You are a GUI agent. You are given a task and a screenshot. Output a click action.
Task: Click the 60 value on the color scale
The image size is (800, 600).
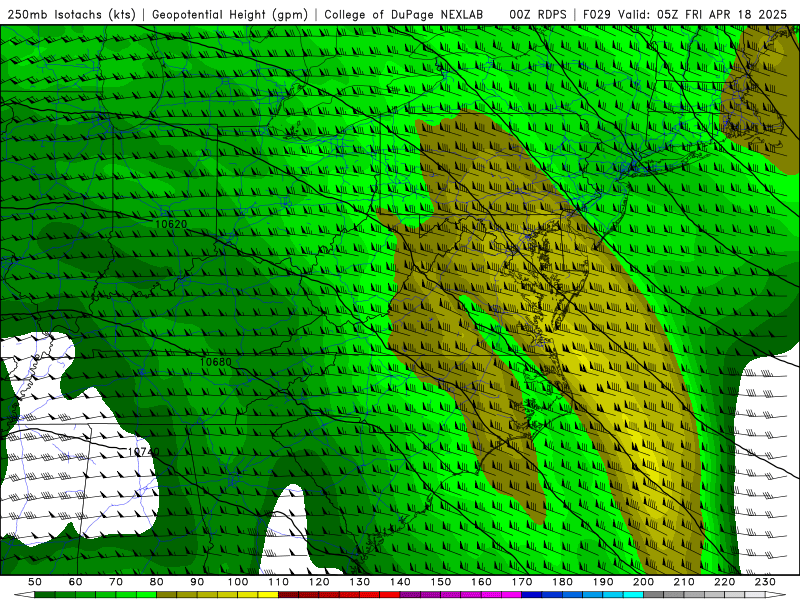click(x=76, y=582)
